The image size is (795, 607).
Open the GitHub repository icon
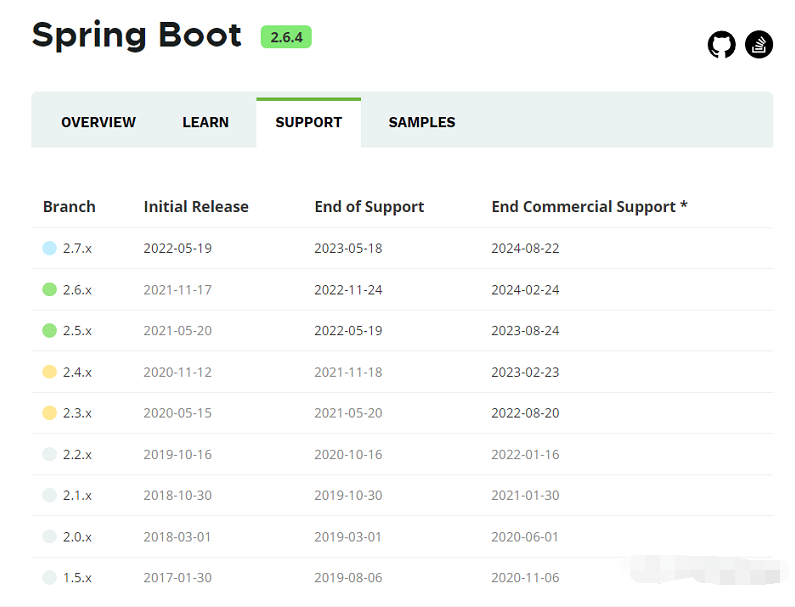721,45
